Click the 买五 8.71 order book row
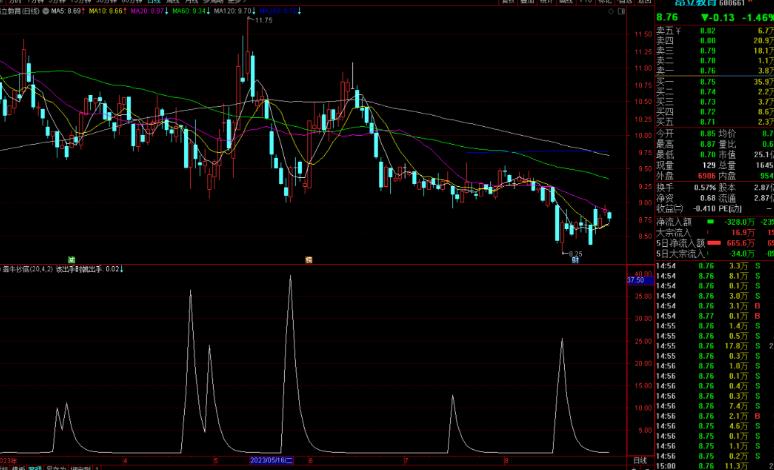The image size is (774, 470). point(715,122)
